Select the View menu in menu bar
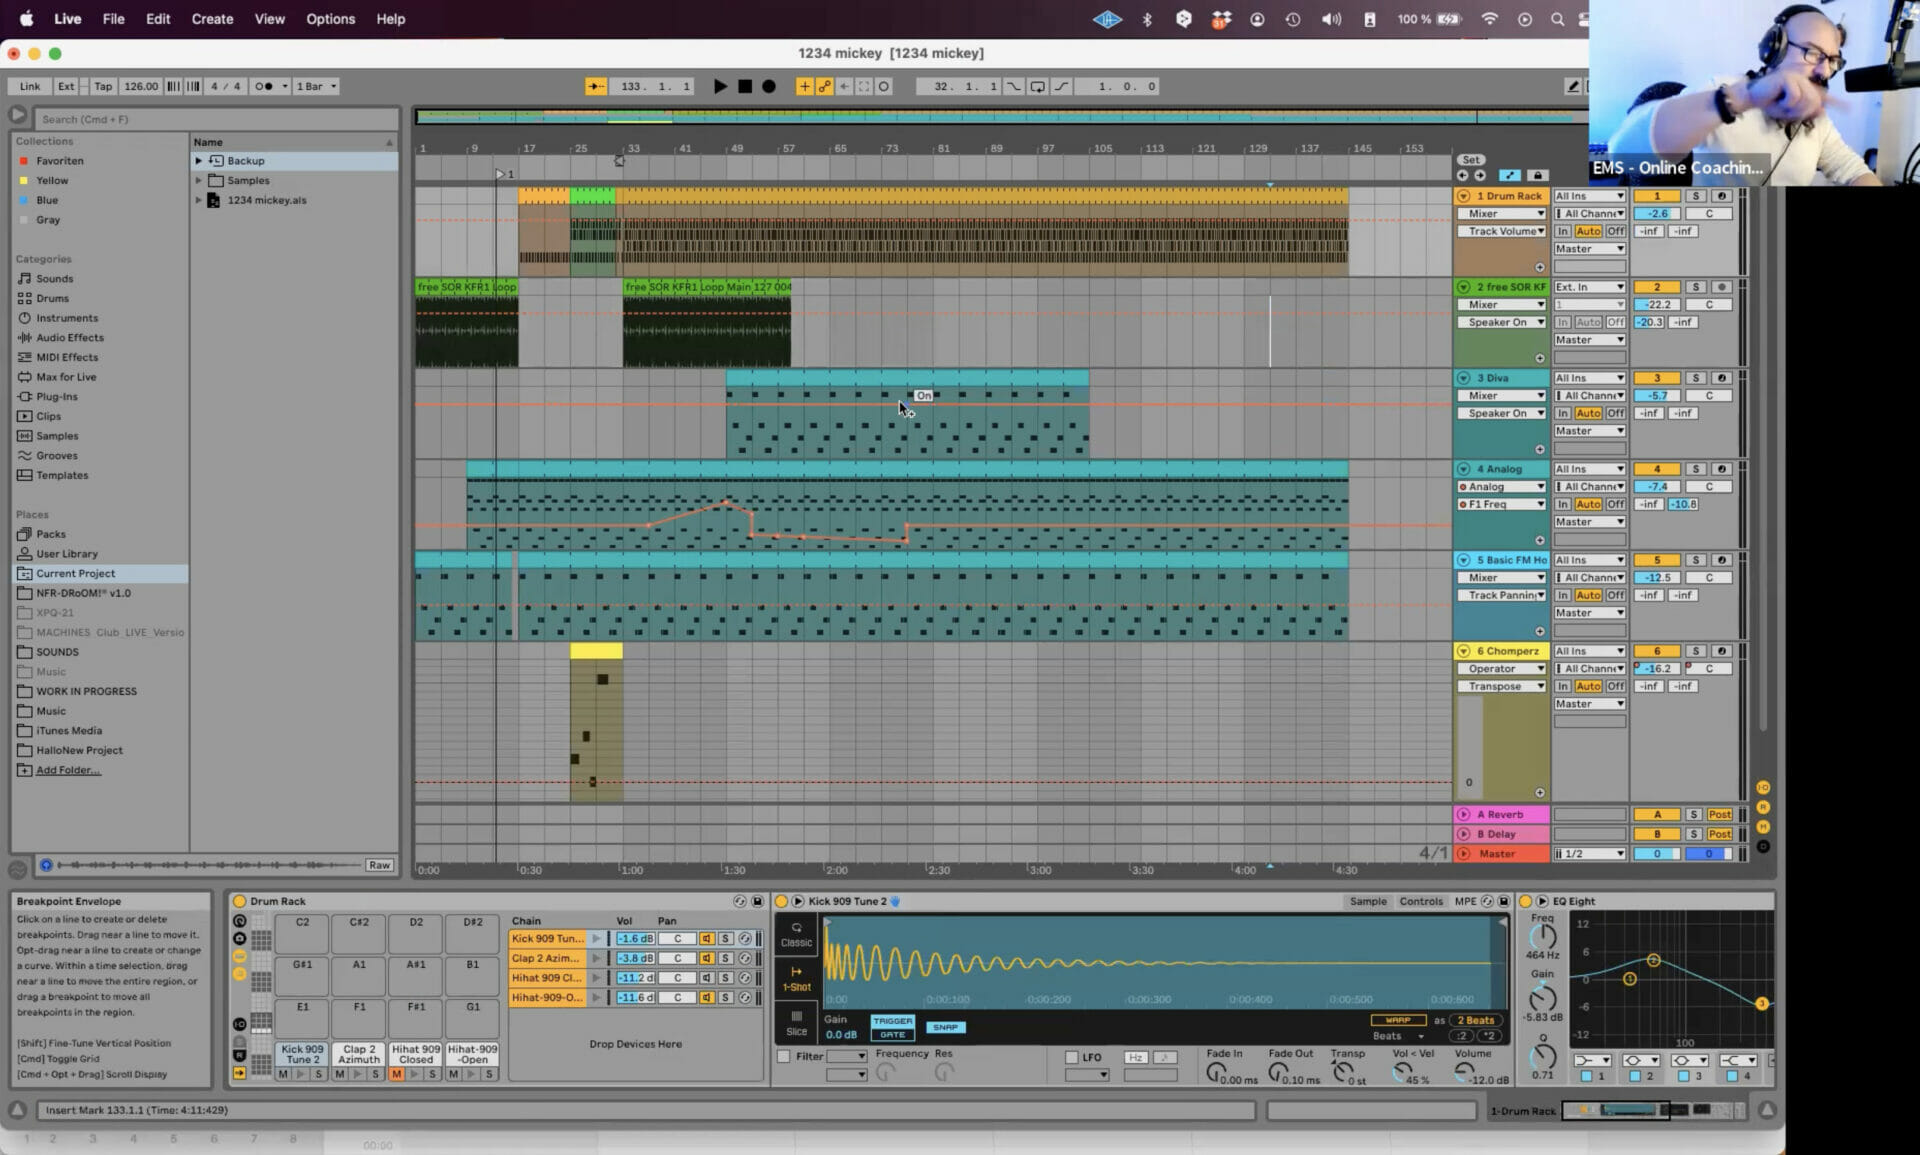 coord(269,18)
